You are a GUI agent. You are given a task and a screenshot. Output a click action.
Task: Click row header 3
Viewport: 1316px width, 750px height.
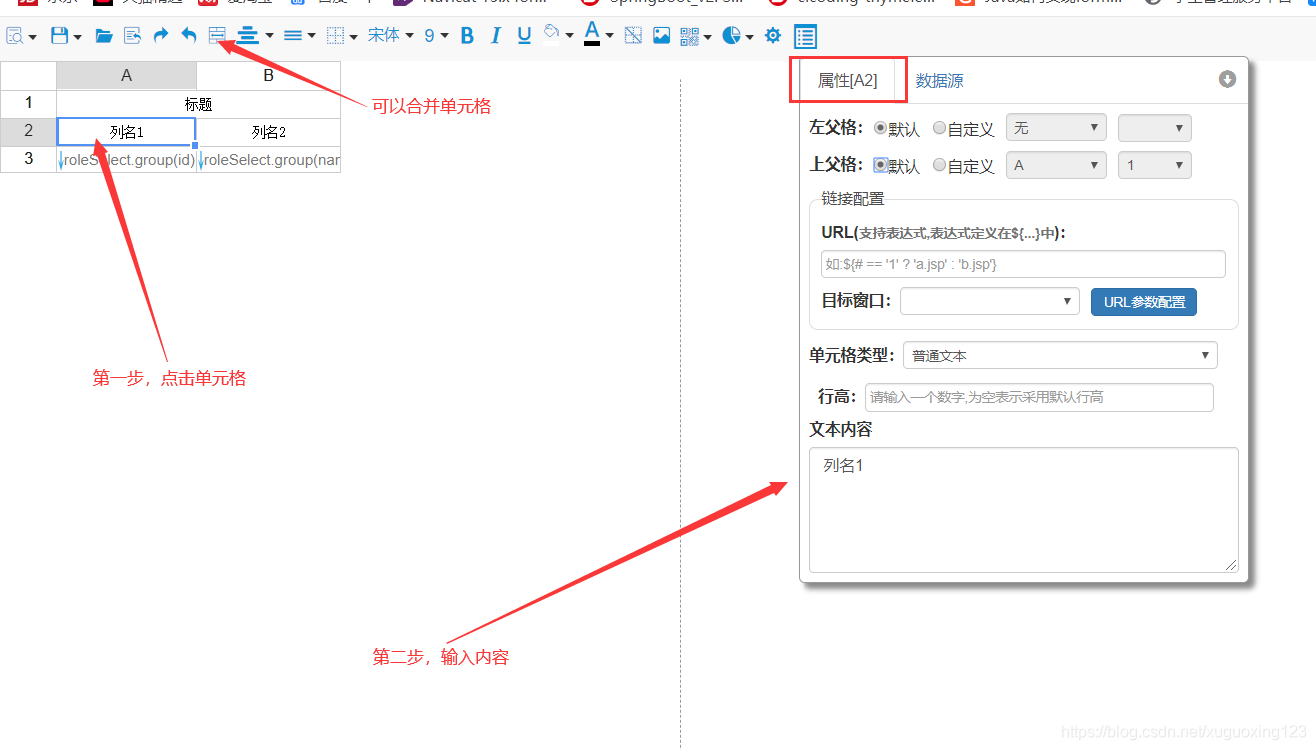click(x=28, y=159)
